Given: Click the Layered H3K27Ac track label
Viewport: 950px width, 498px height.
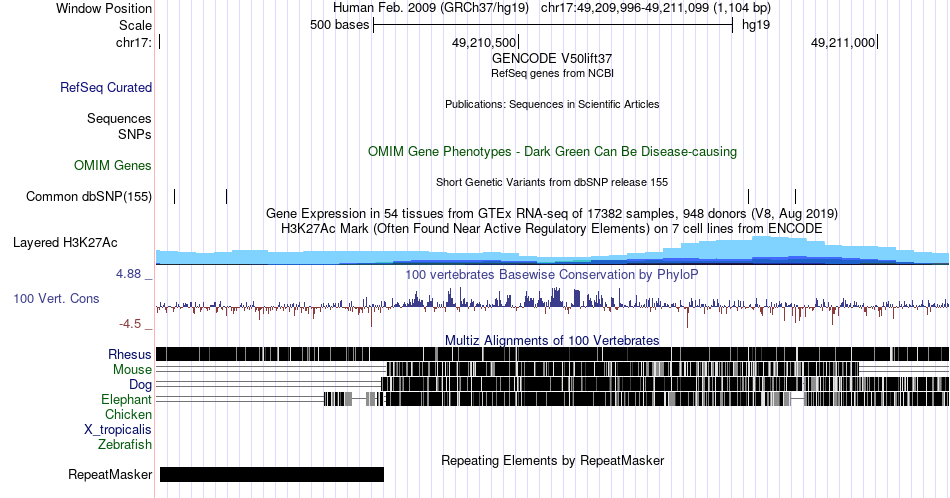Looking at the screenshot, I should point(65,242).
